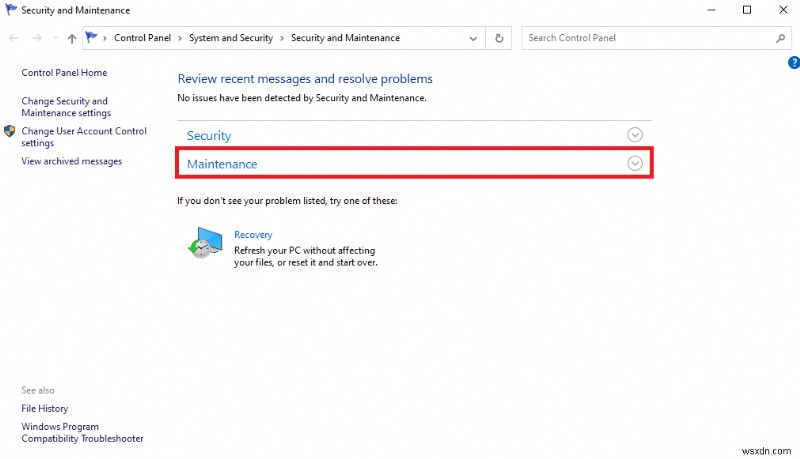Click the window title flag icon
The image size is (800, 459).
(11, 10)
